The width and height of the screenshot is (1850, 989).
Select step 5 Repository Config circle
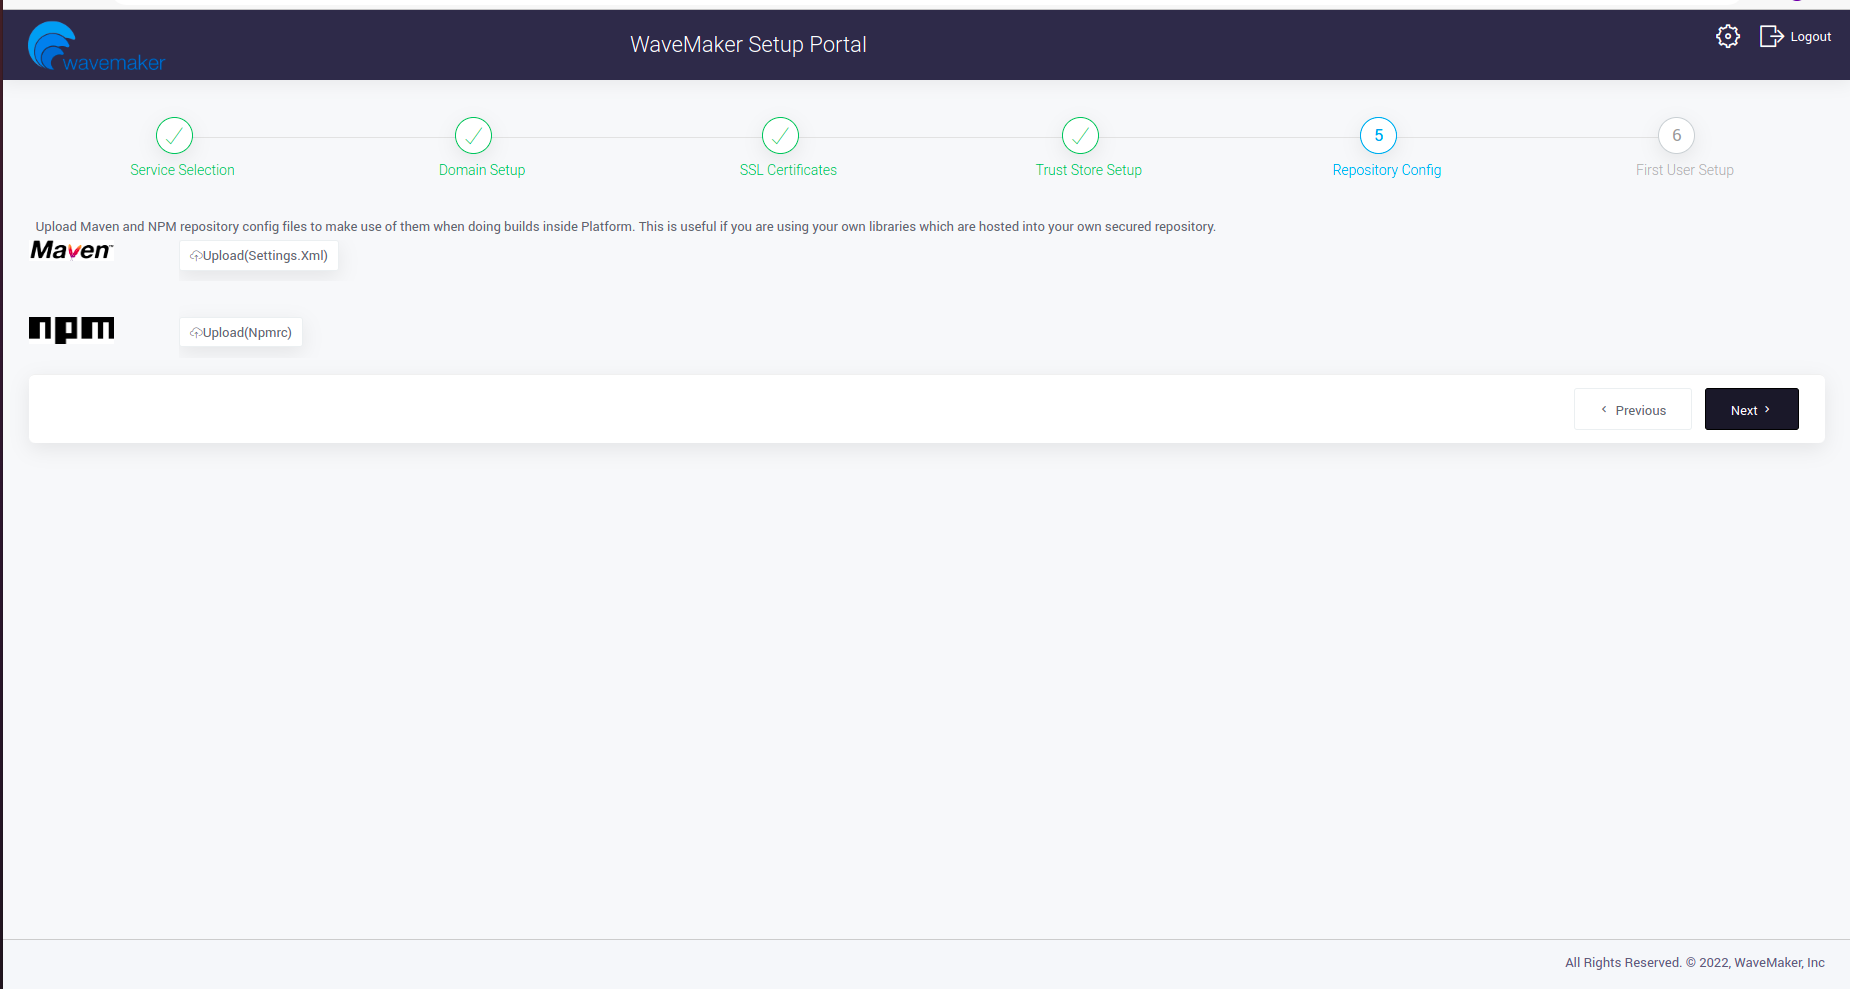[x=1378, y=135]
